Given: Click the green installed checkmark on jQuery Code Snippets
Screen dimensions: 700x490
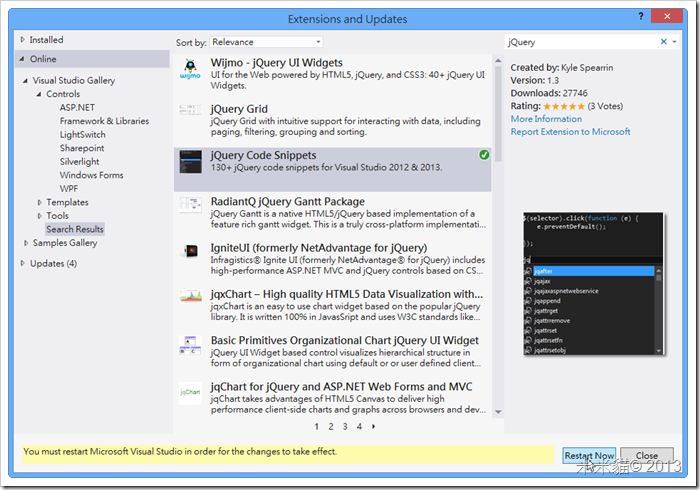Looking at the screenshot, I should (484, 155).
